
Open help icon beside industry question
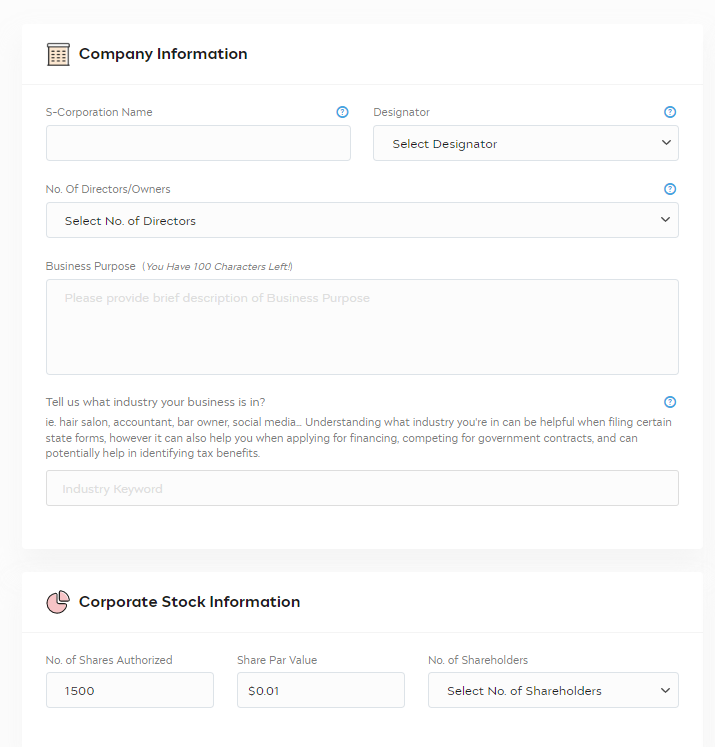pyautogui.click(x=670, y=402)
